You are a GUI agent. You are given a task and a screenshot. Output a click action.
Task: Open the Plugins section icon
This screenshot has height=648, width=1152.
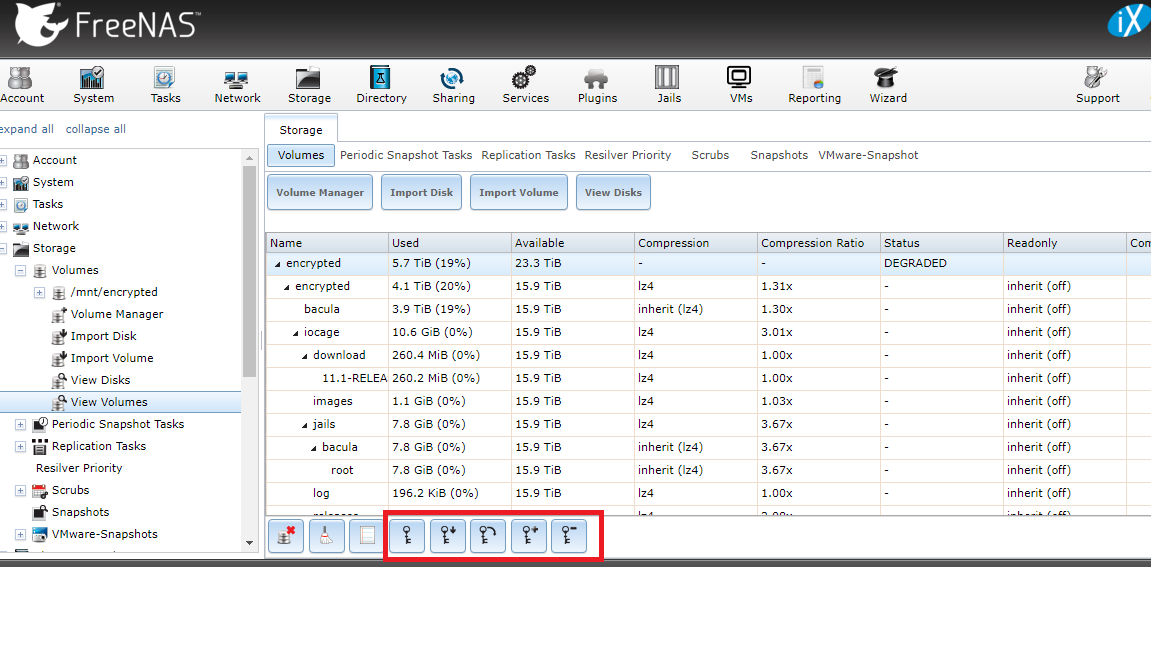click(597, 84)
